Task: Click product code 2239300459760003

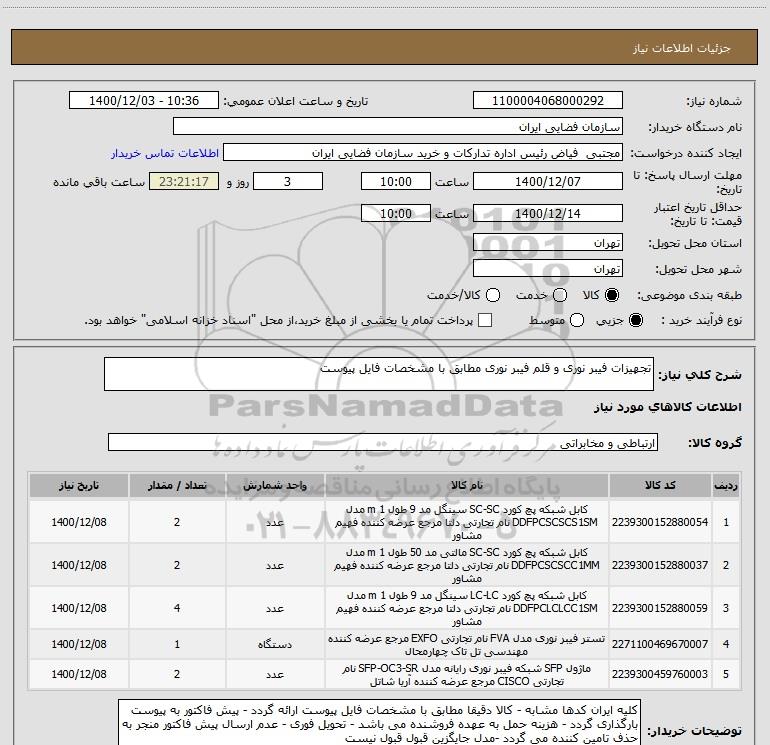Action: coord(660,674)
